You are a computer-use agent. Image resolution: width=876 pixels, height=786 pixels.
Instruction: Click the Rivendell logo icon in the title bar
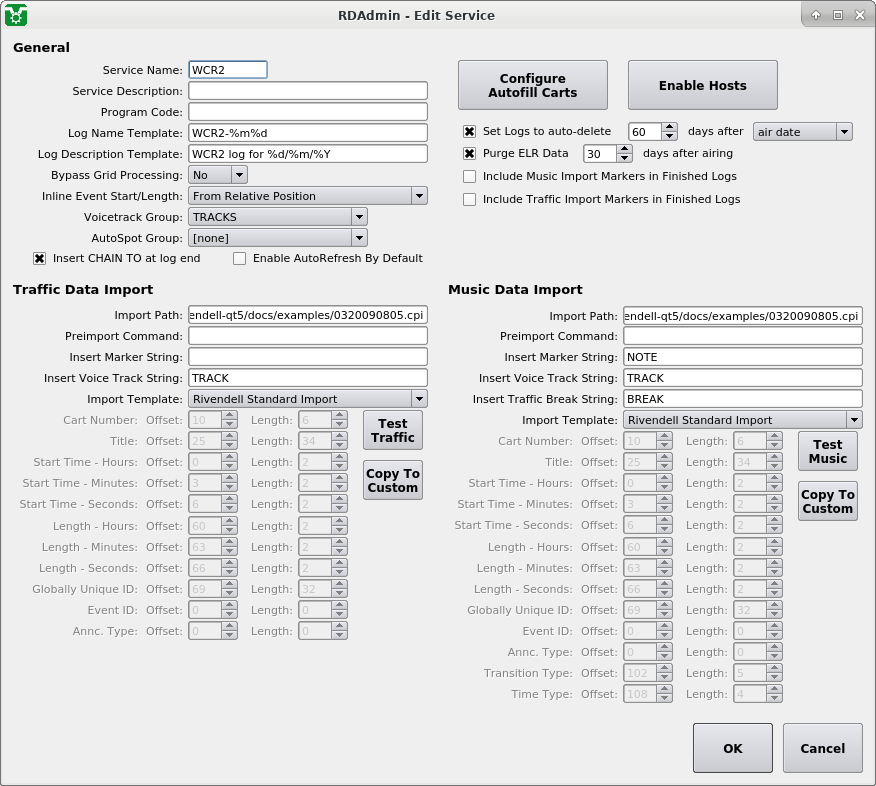16,15
